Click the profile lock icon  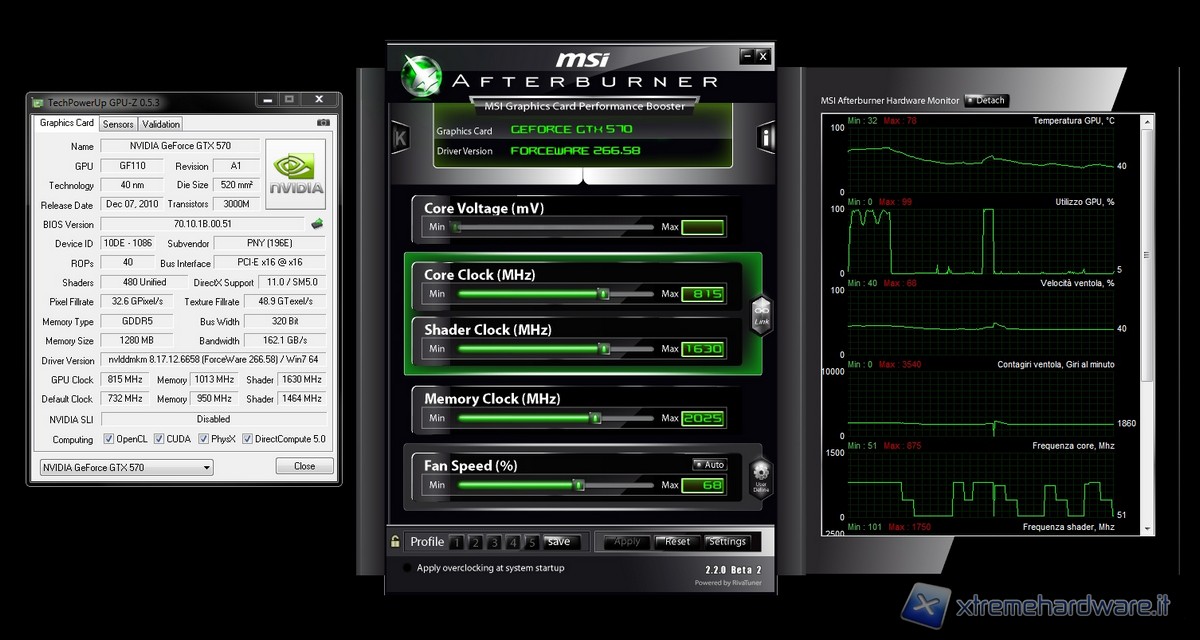(397, 541)
